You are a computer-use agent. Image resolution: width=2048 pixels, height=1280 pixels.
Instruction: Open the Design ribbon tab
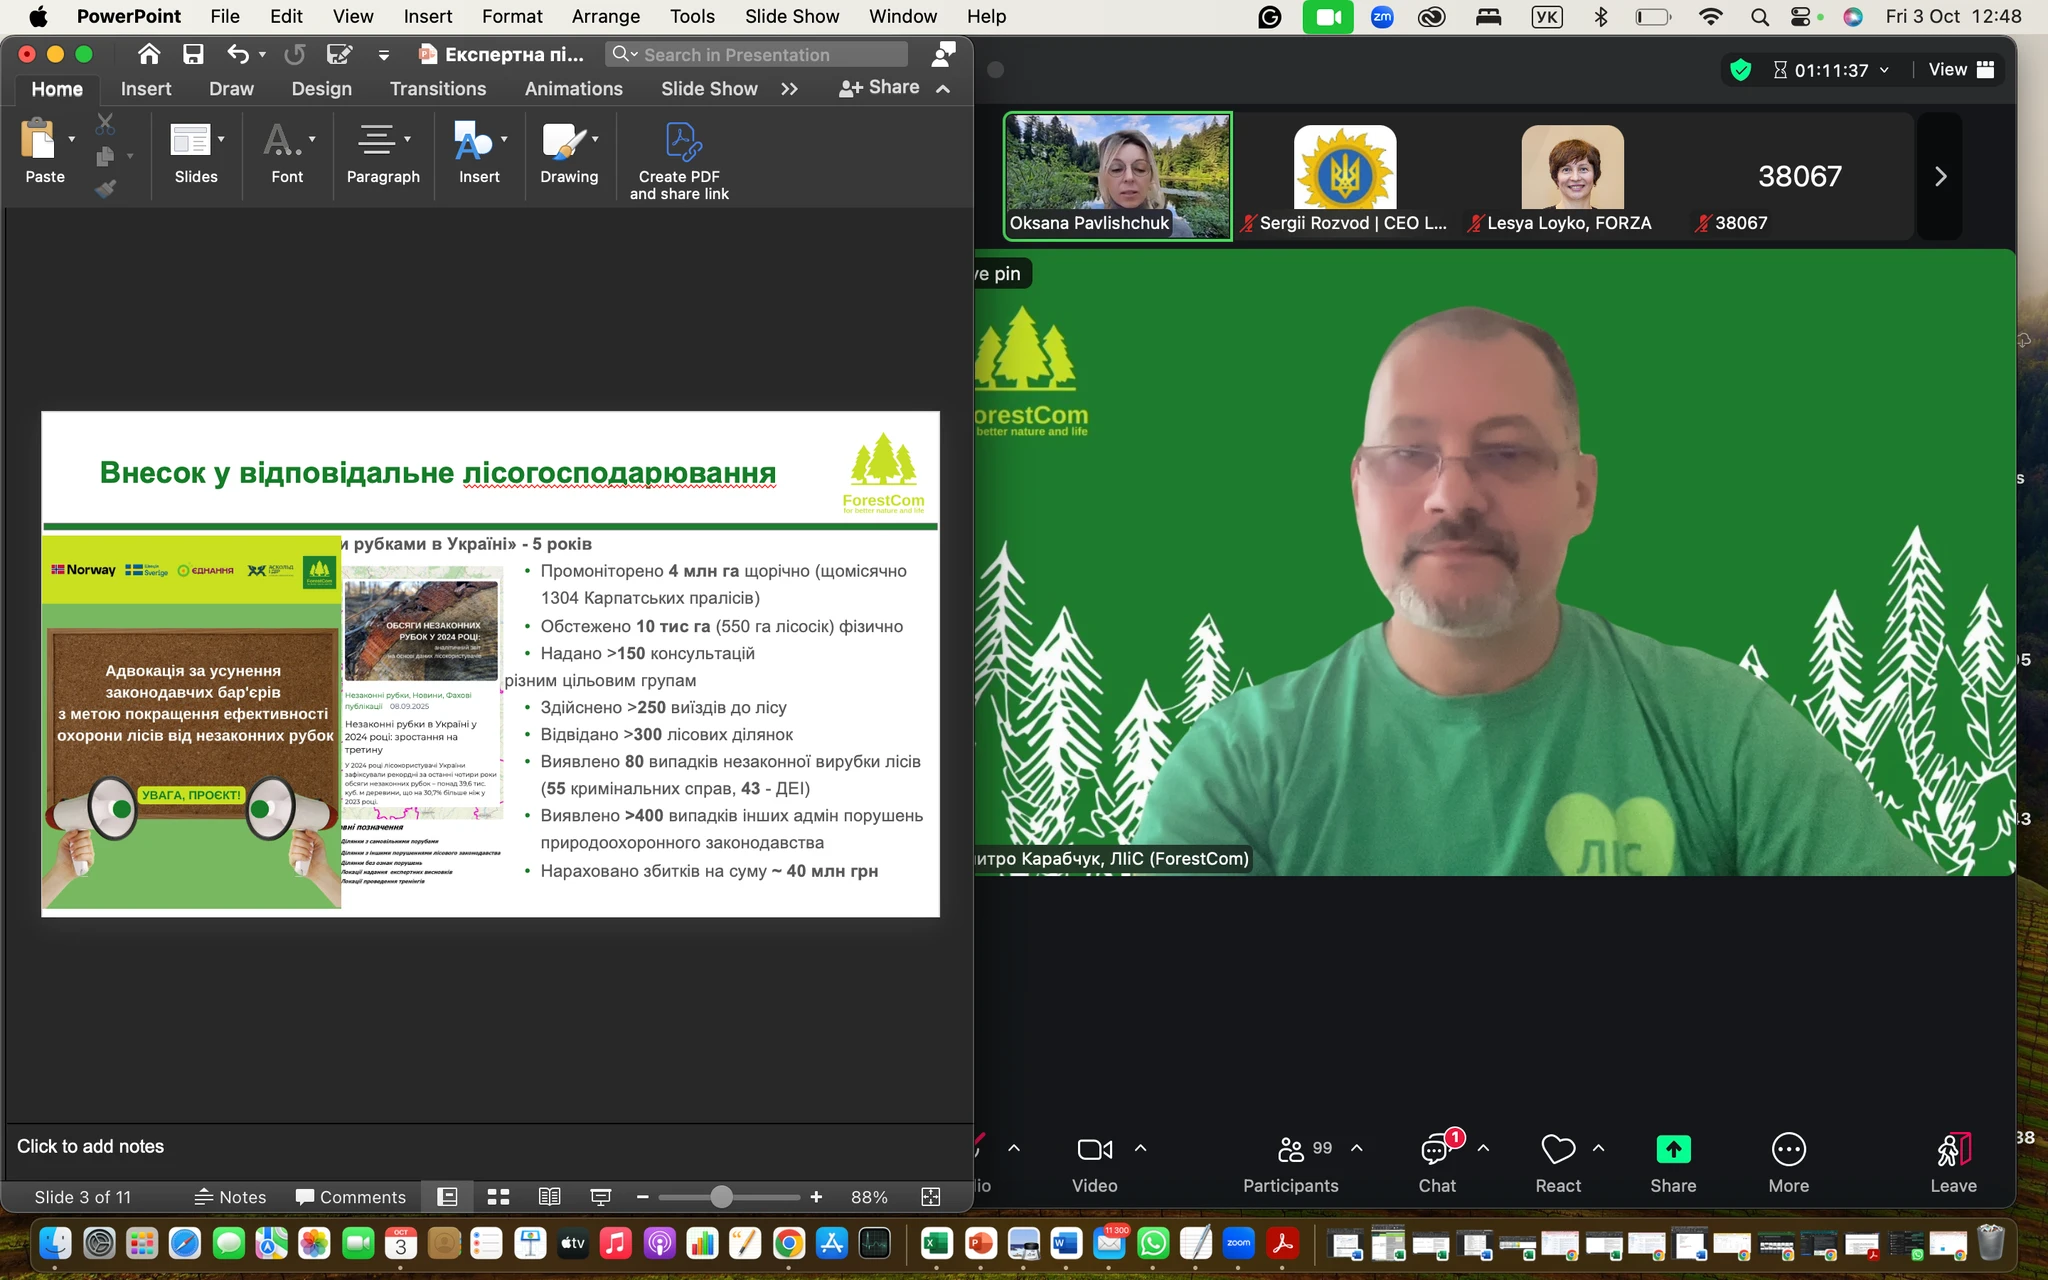pyautogui.click(x=321, y=89)
